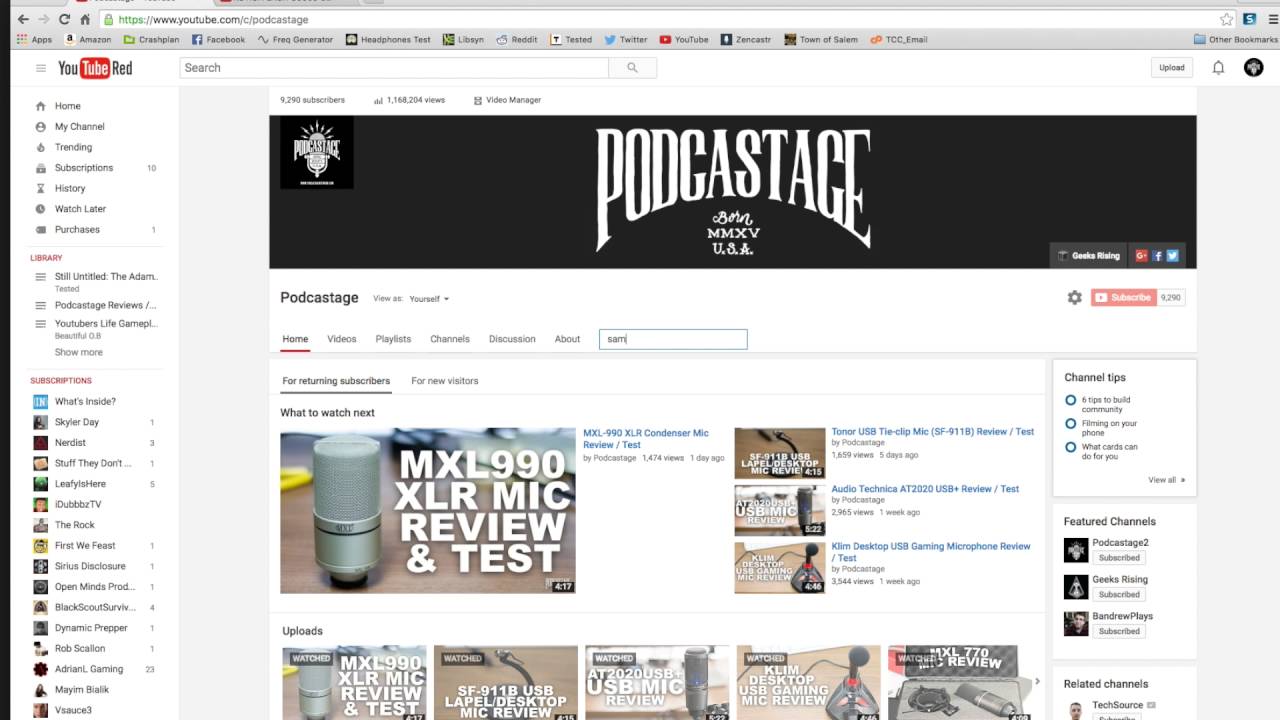Image resolution: width=1280 pixels, height=720 pixels.
Task: Click the Google+ icon on banner
Action: coord(1141,255)
